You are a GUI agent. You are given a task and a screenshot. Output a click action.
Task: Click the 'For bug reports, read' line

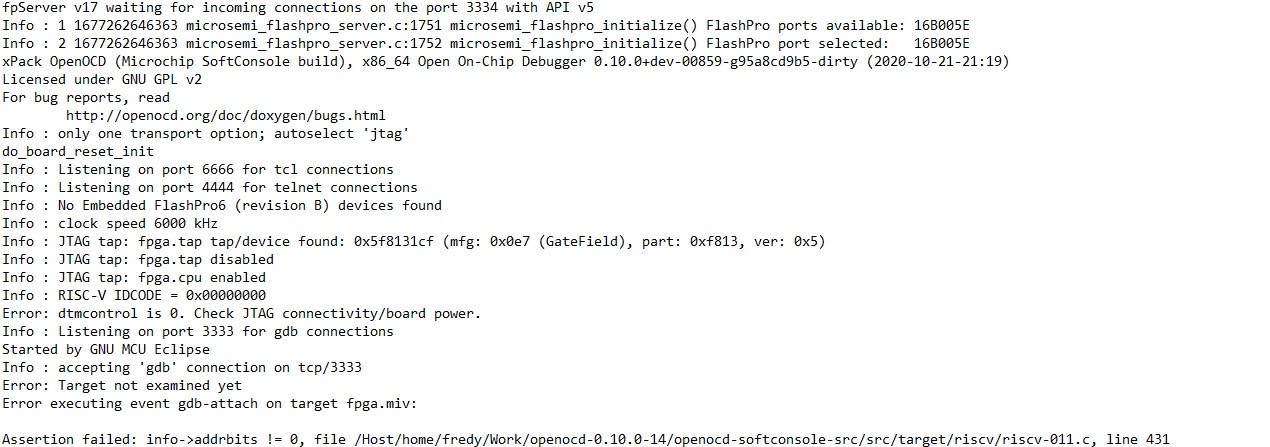click(86, 98)
